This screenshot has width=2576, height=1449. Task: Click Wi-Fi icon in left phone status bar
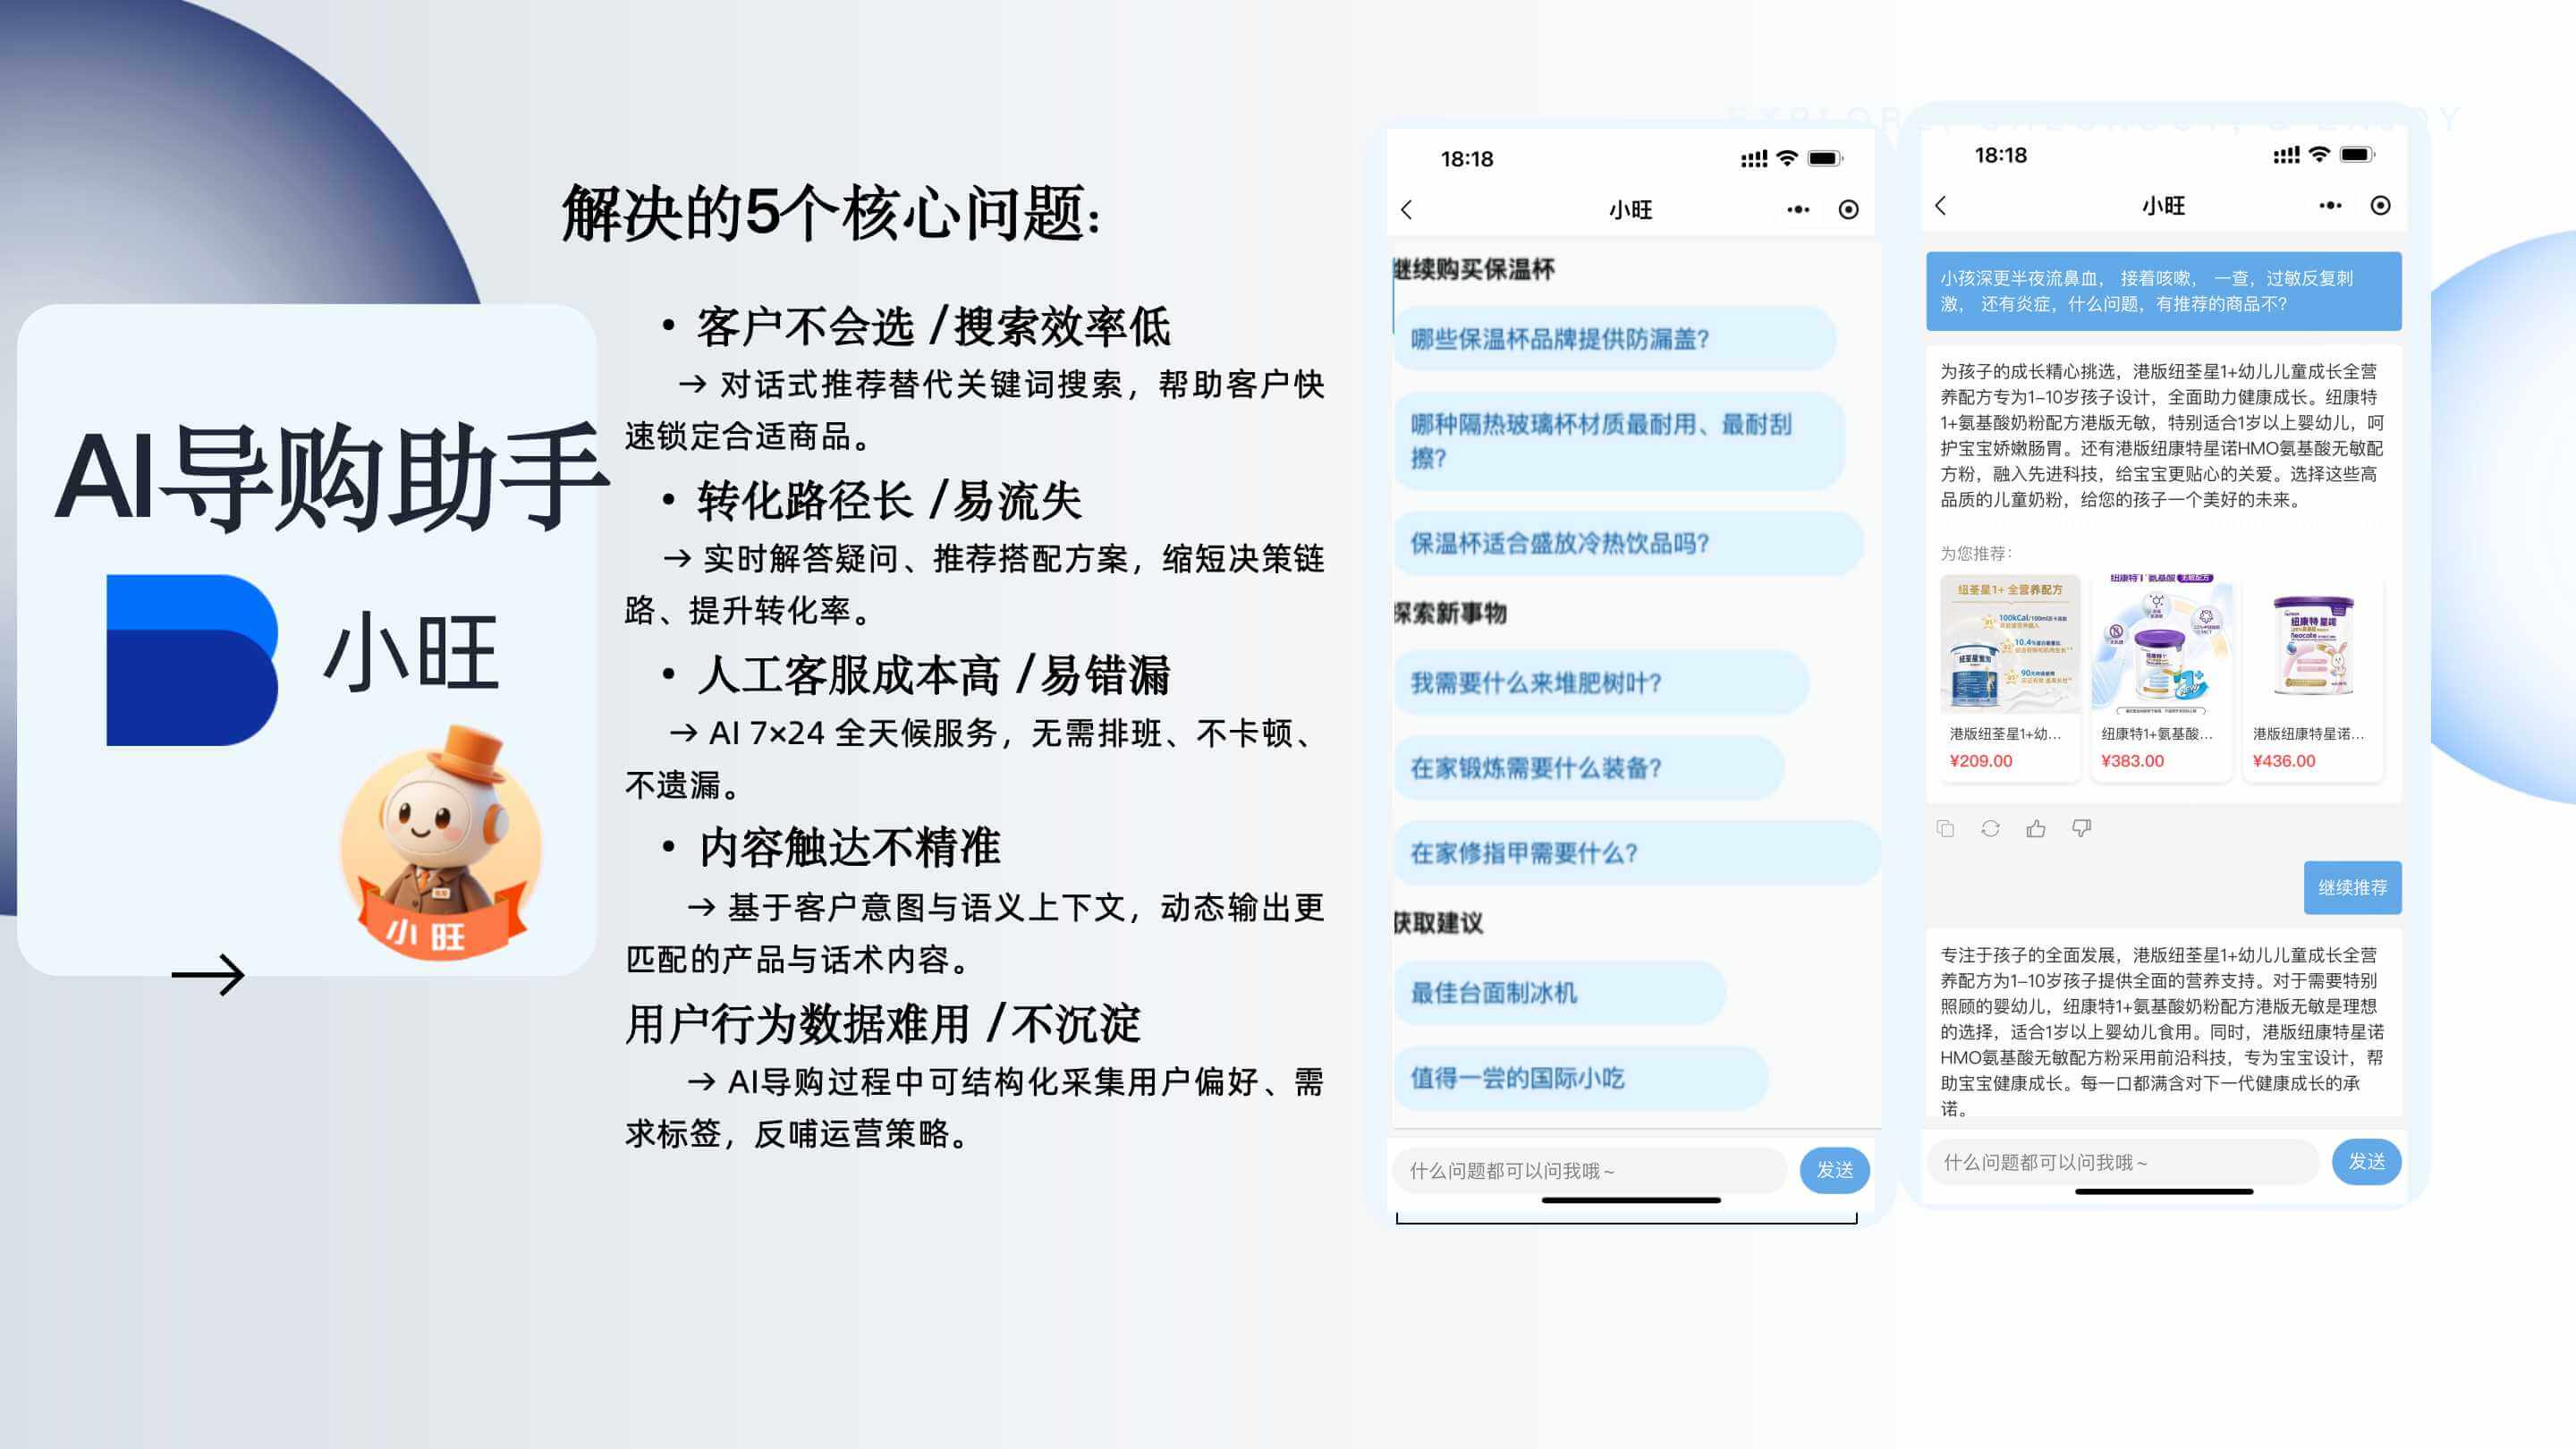pyautogui.click(x=1787, y=159)
